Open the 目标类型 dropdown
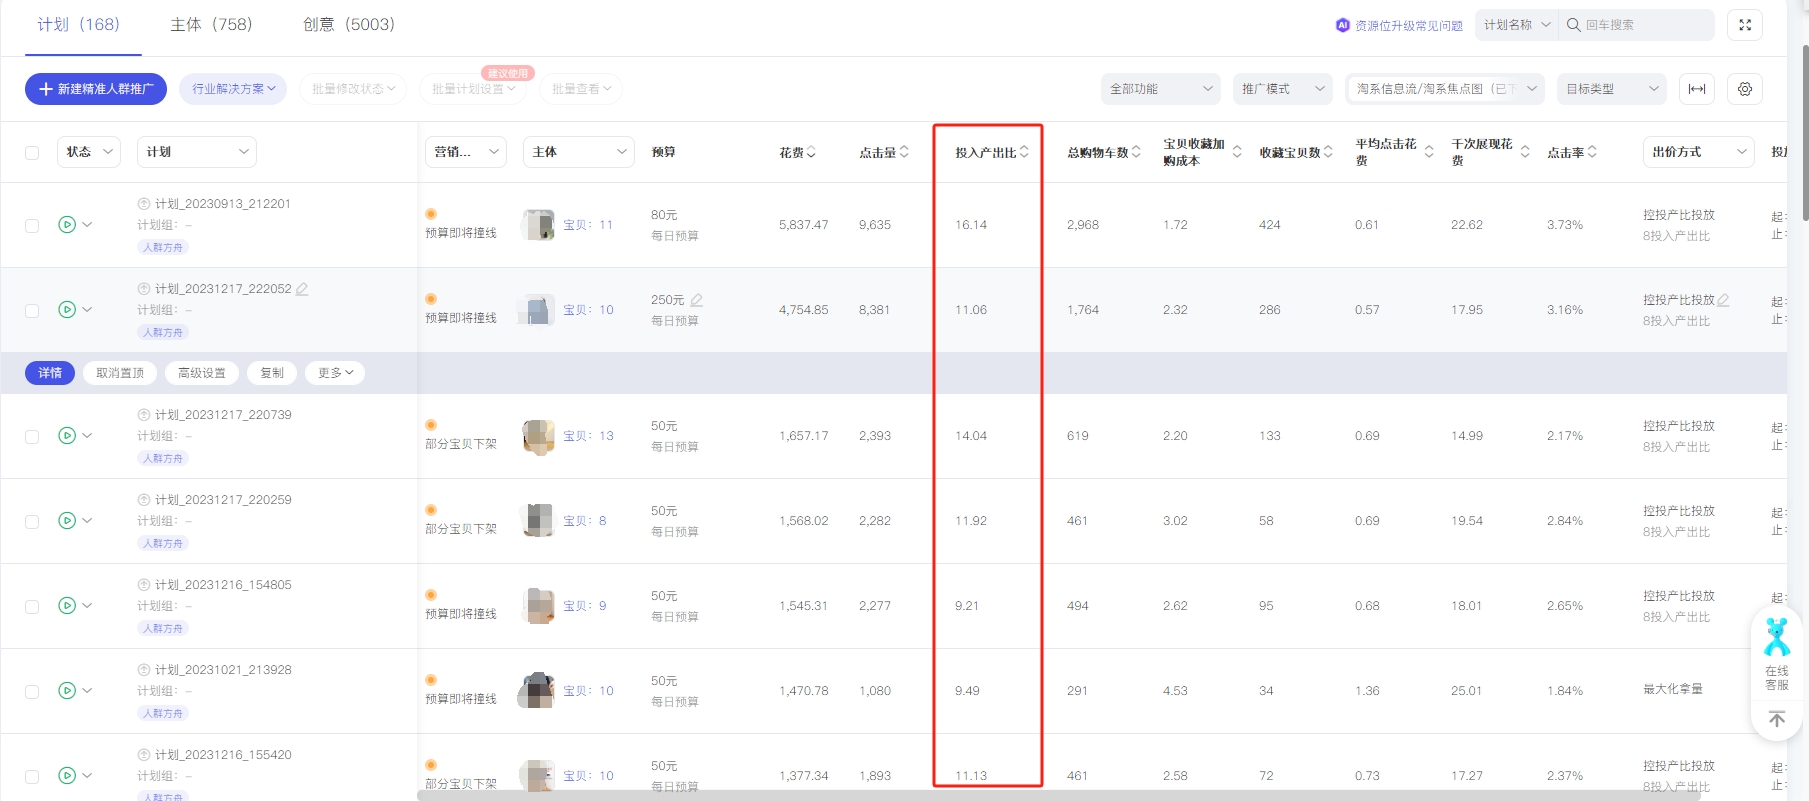Image resolution: width=1809 pixels, height=801 pixels. click(1612, 89)
